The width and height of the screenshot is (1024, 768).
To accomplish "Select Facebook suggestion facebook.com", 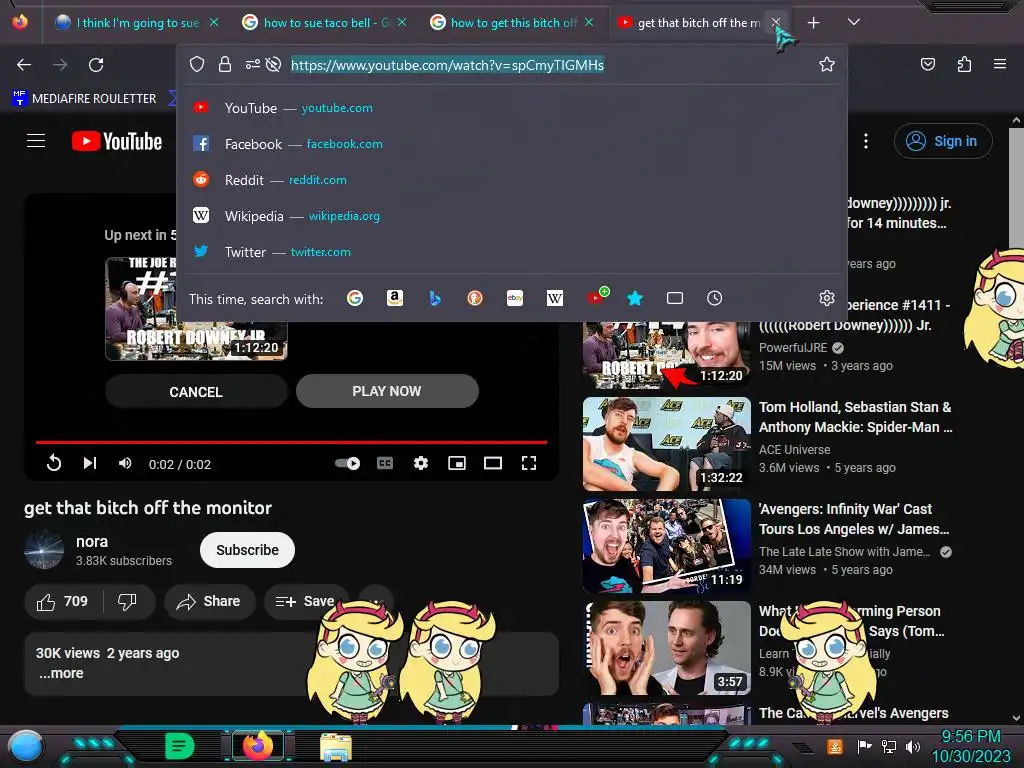I will tap(512, 144).
